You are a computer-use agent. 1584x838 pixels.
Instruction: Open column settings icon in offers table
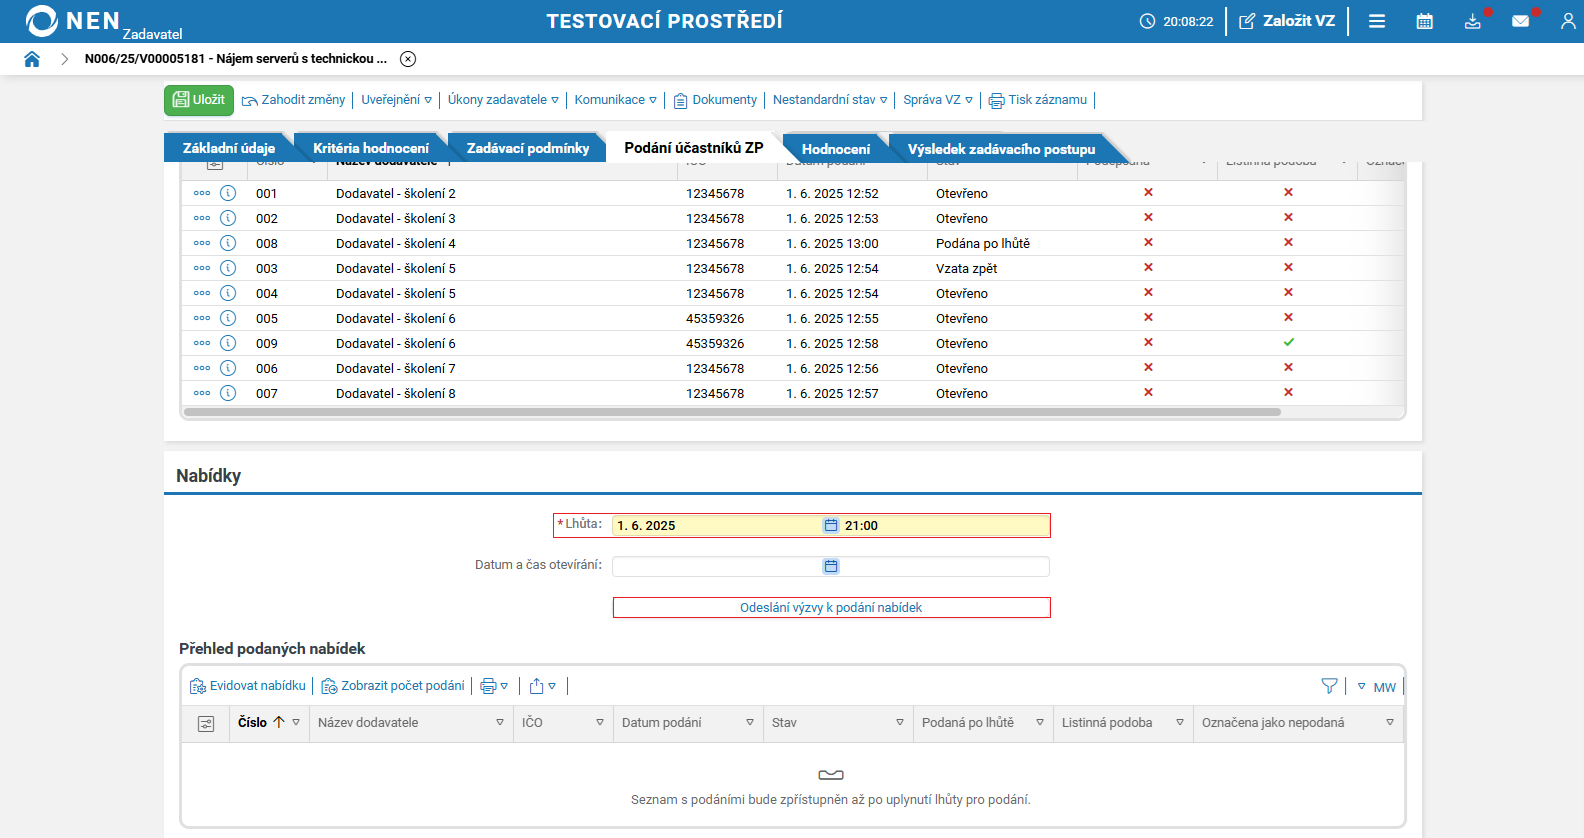206,724
